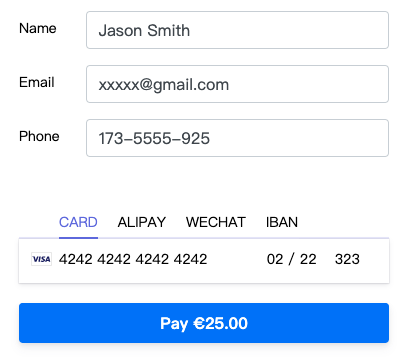Click the Phone field label
This screenshot has height=362, width=407.
(x=39, y=136)
